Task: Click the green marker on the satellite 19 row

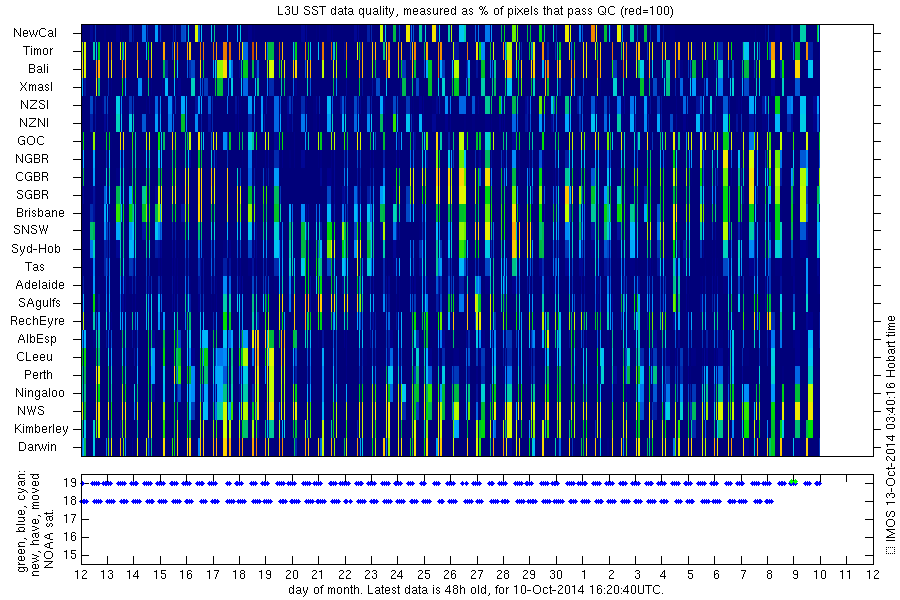Action: [x=793, y=482]
